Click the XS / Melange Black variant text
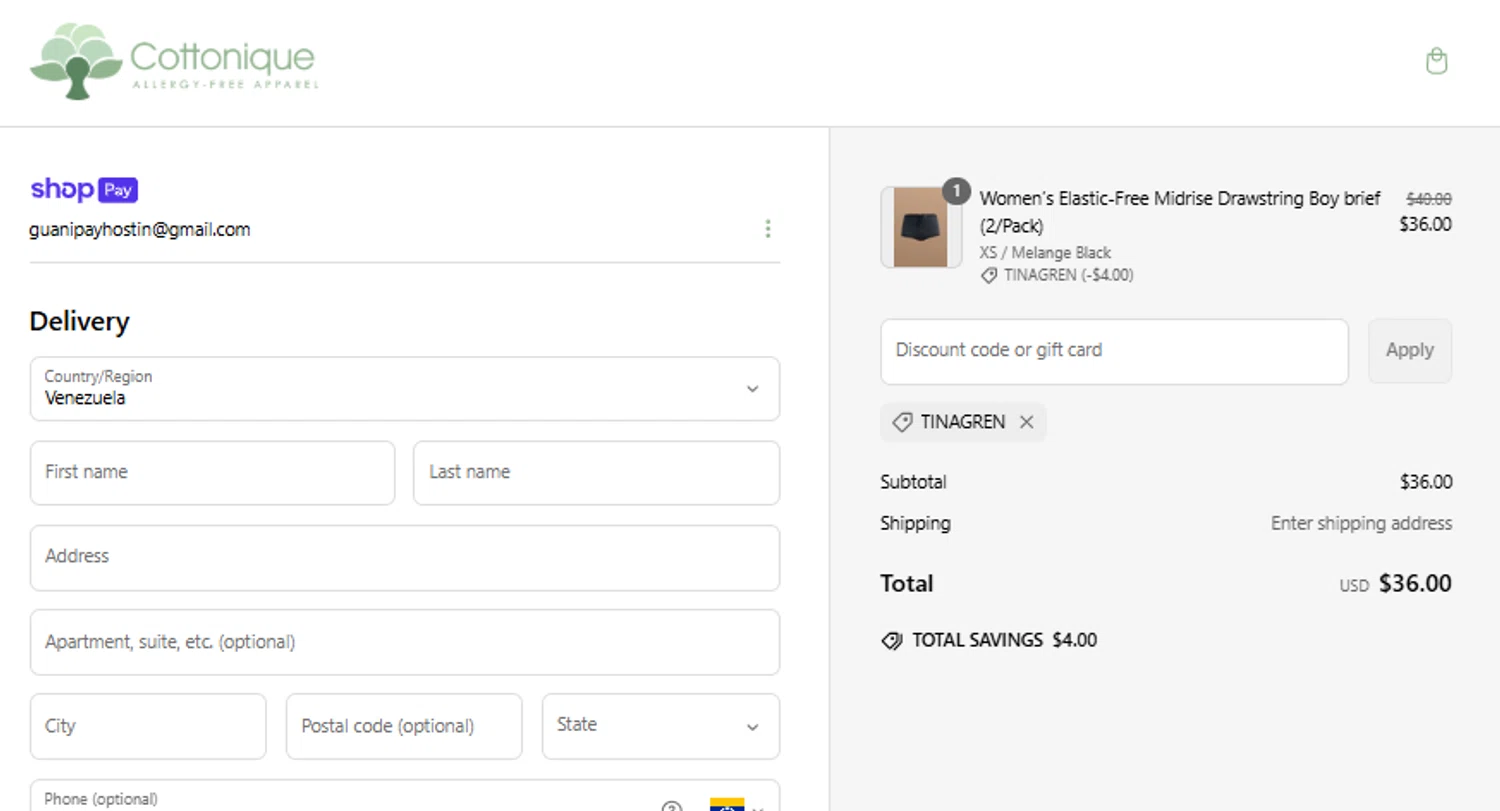This screenshot has width=1500, height=811. click(x=1045, y=253)
